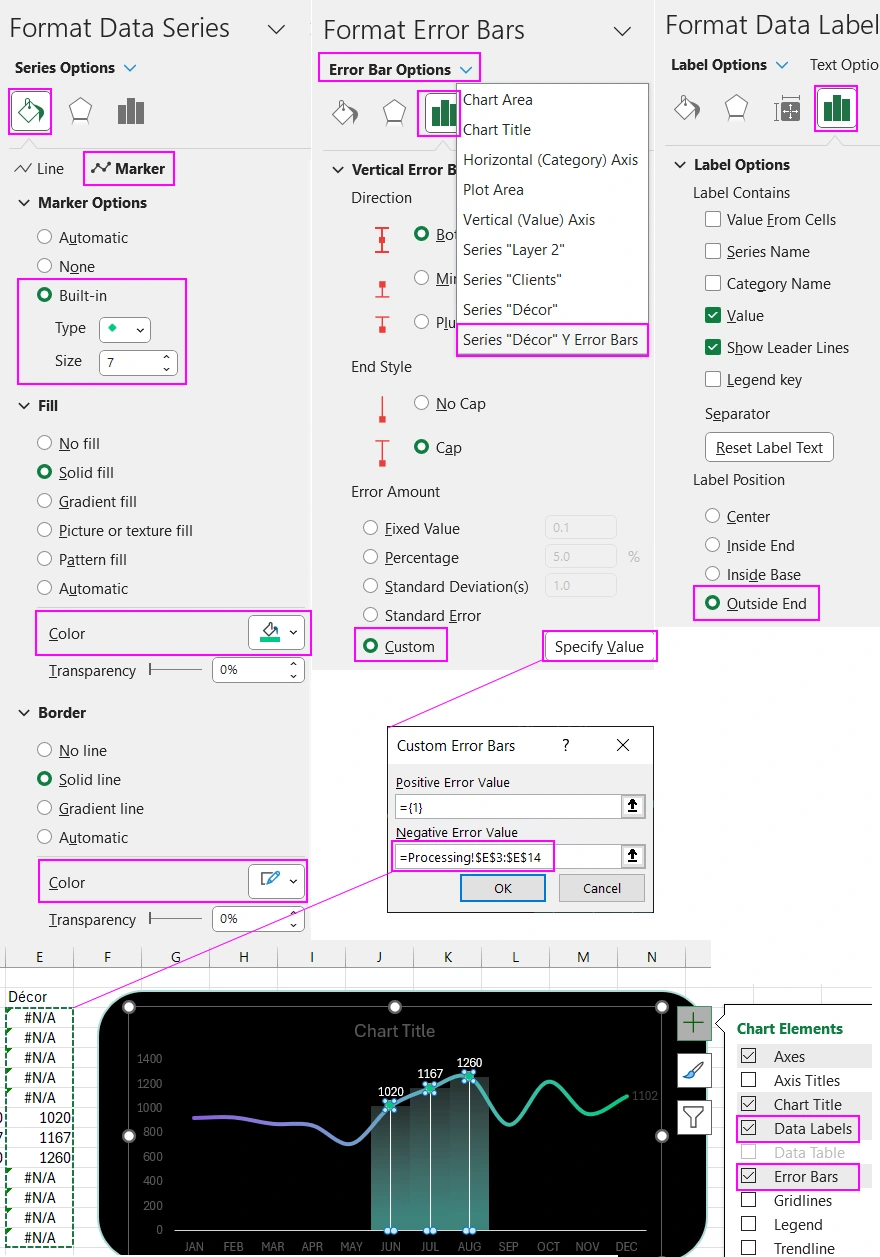Open Fill & Line icon in Format Data Series
The width and height of the screenshot is (880, 1257).
30,111
